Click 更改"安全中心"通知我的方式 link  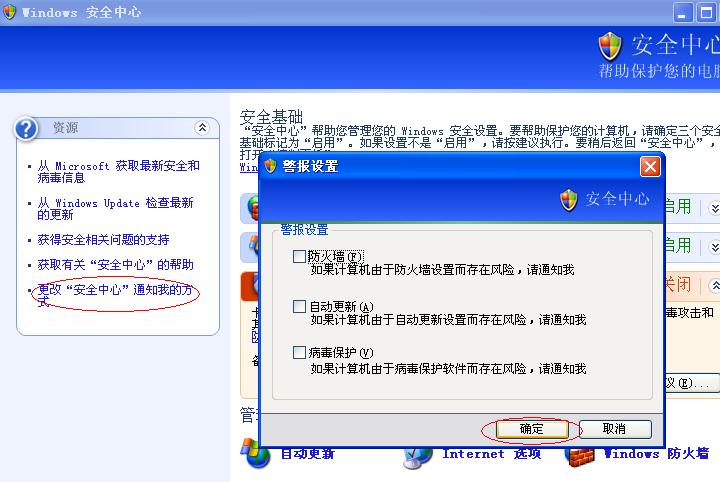click(115, 295)
